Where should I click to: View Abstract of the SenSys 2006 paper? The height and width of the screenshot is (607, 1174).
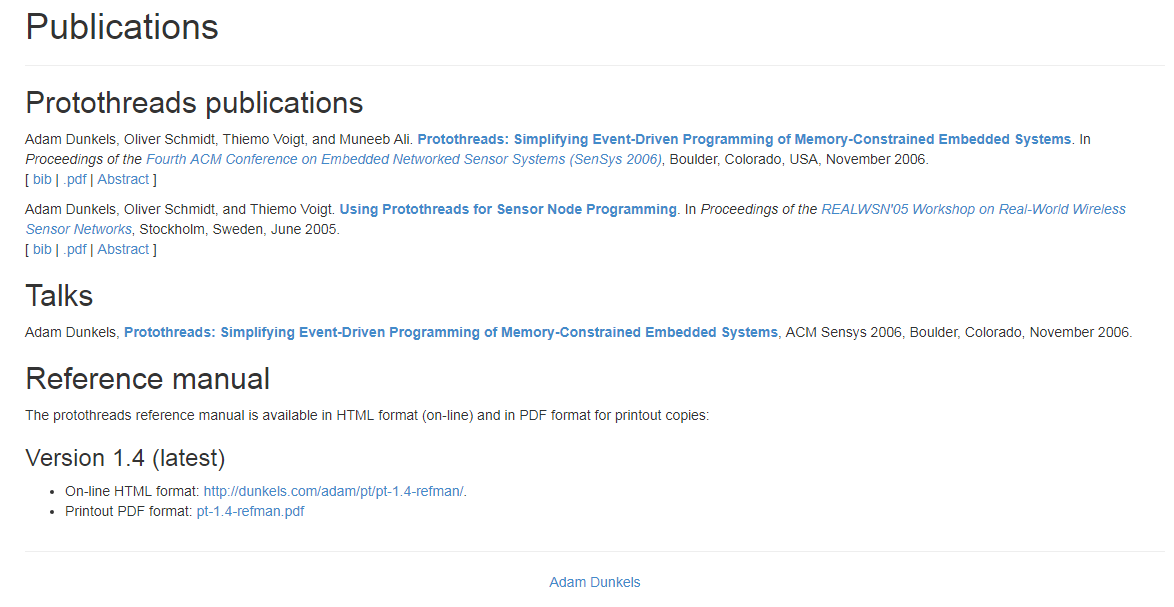(123, 179)
